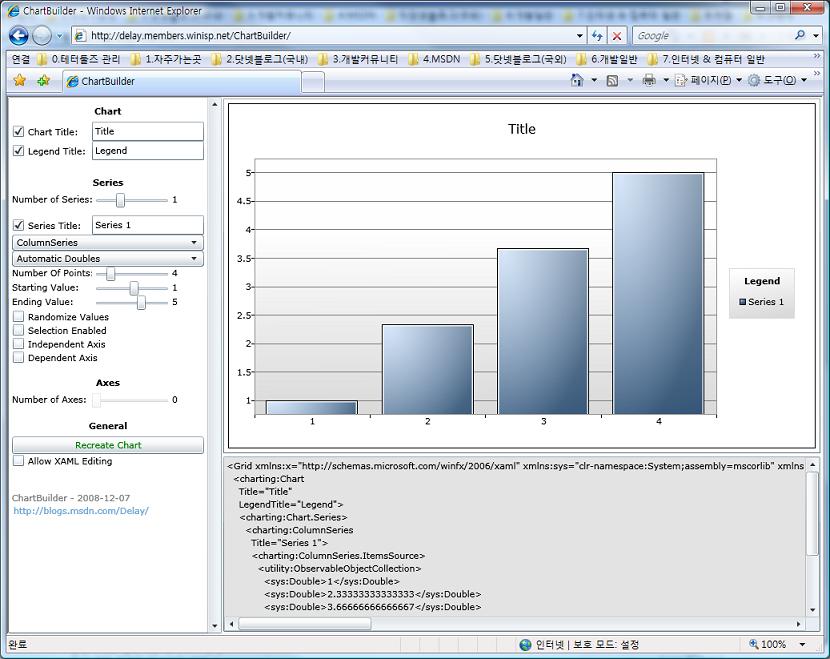Open the 2.닷넷블로그(국내) favorites folder
Viewport: 830px width, 659px height.
259,59
